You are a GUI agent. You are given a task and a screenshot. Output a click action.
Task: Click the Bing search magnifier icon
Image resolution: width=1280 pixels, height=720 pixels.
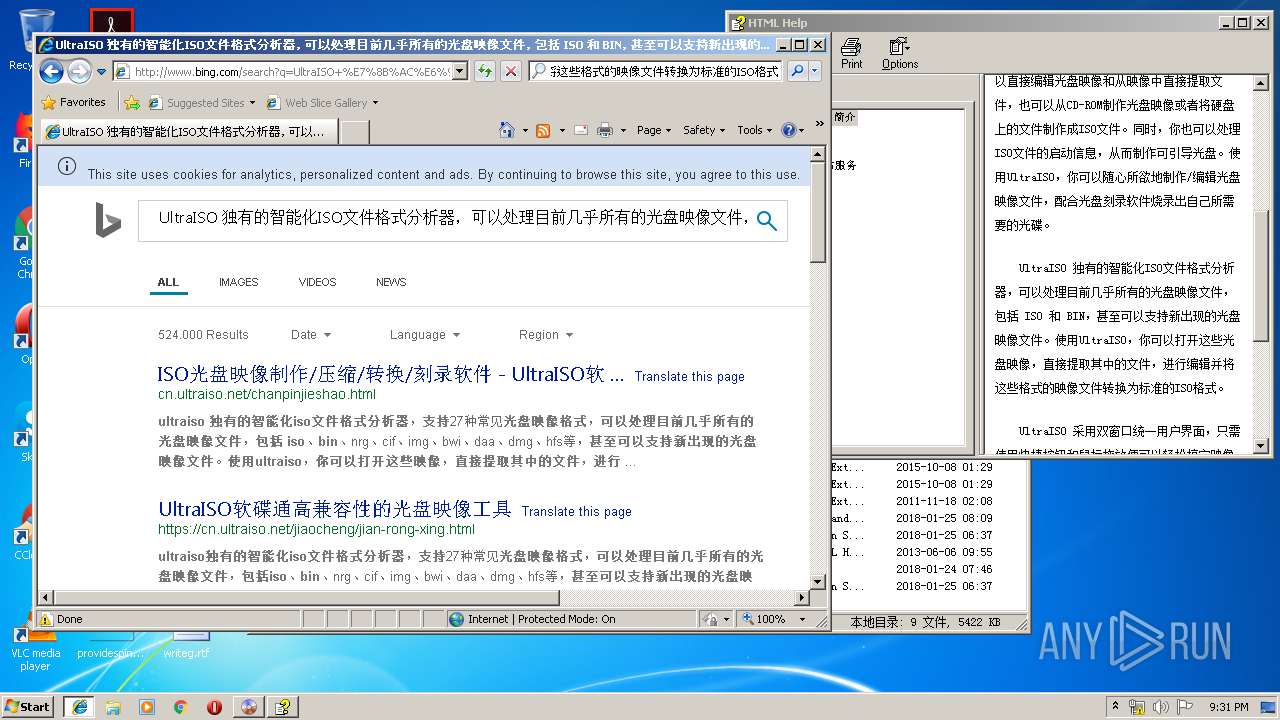(x=767, y=221)
